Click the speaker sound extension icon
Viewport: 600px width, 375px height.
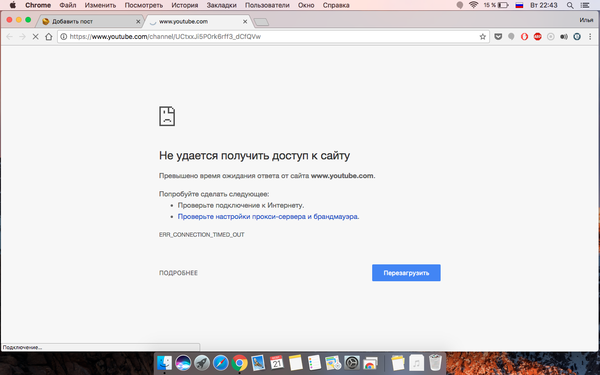point(564,37)
